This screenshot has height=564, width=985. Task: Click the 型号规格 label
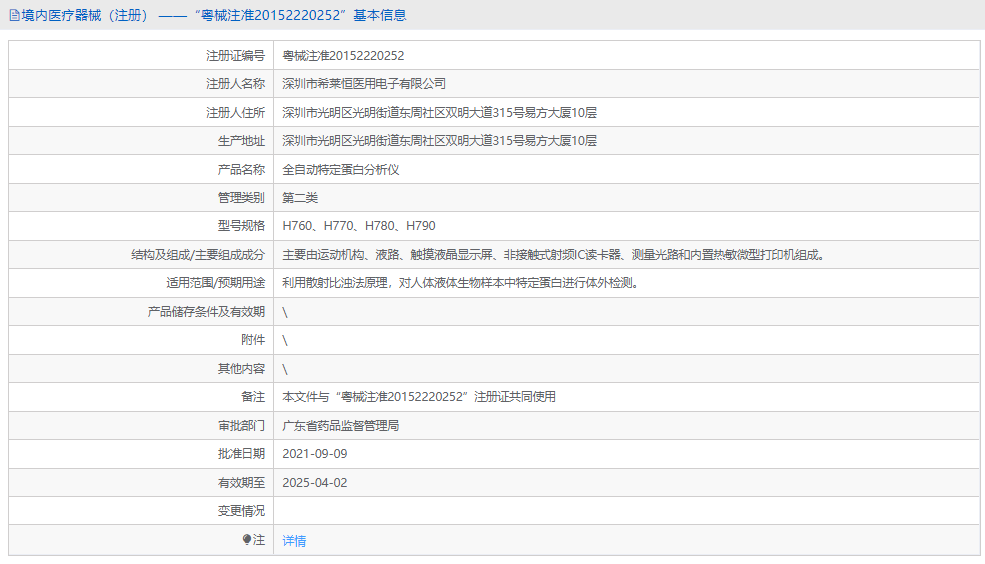241,225
